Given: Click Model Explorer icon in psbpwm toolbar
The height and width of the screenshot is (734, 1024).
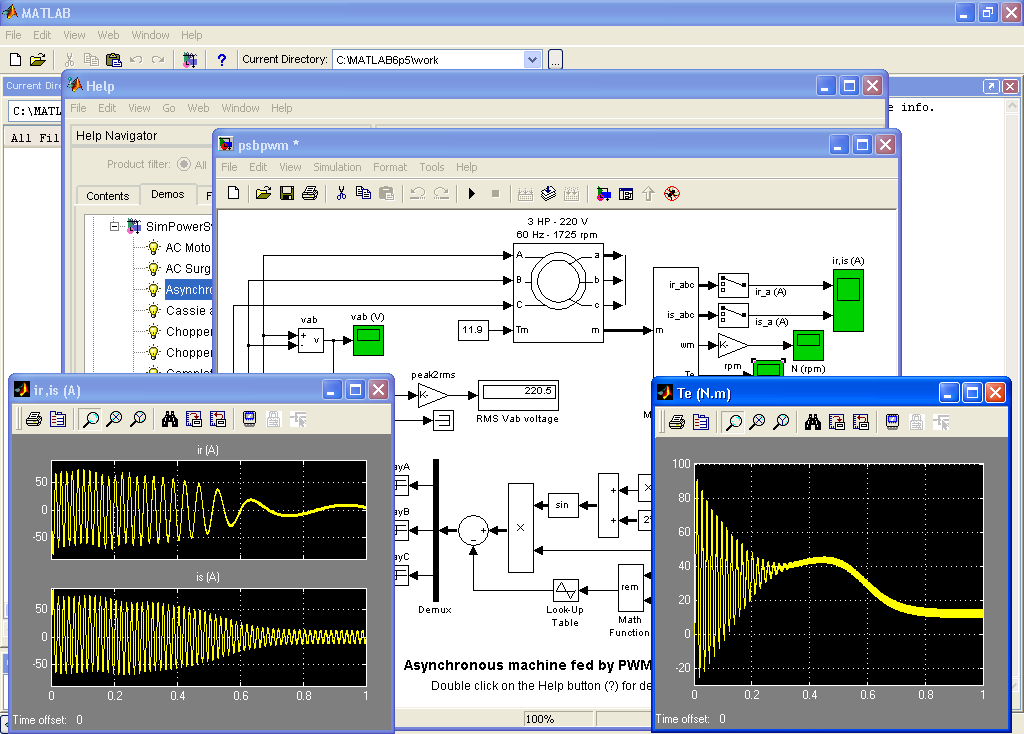Looking at the screenshot, I should point(626,194).
